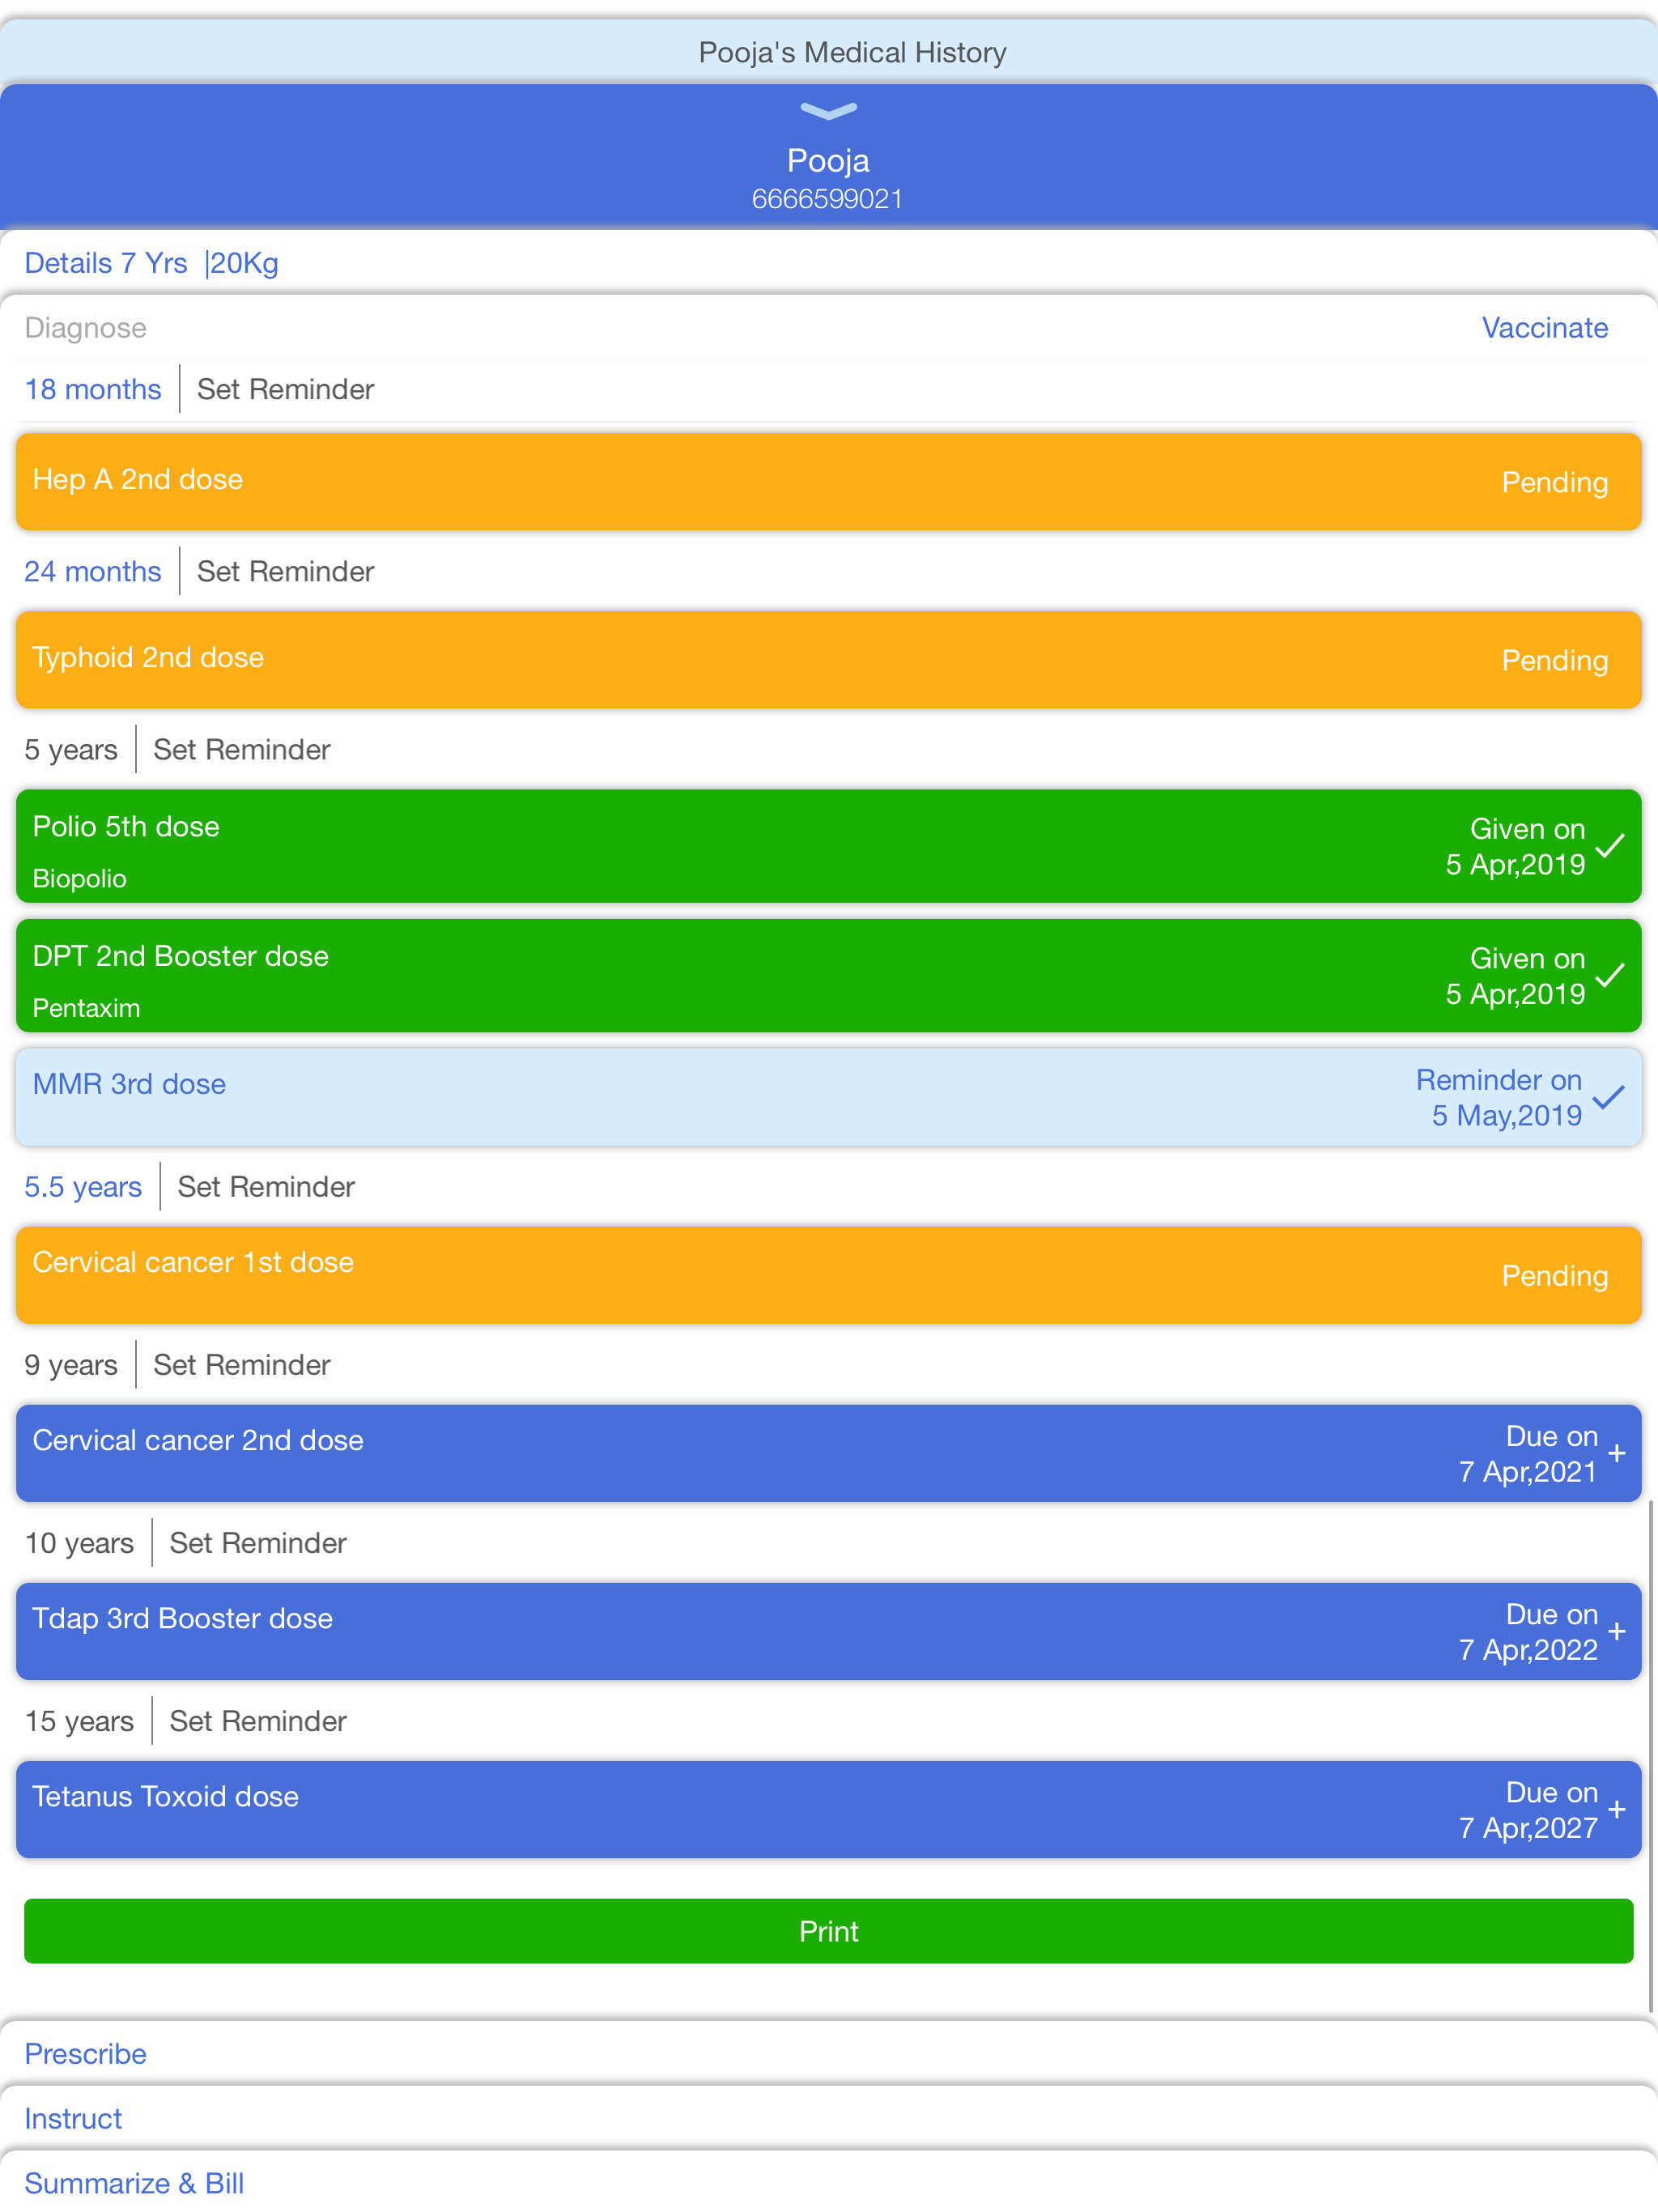The image size is (1658, 2212).
Task: Tap the plus icon on Tdap 3rd Booster dose
Action: [x=1617, y=1631]
